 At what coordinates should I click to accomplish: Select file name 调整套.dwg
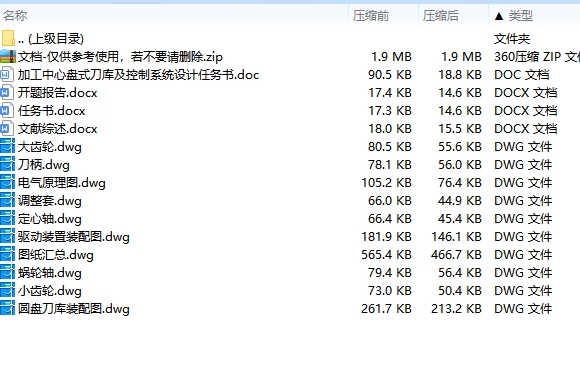click(50, 201)
